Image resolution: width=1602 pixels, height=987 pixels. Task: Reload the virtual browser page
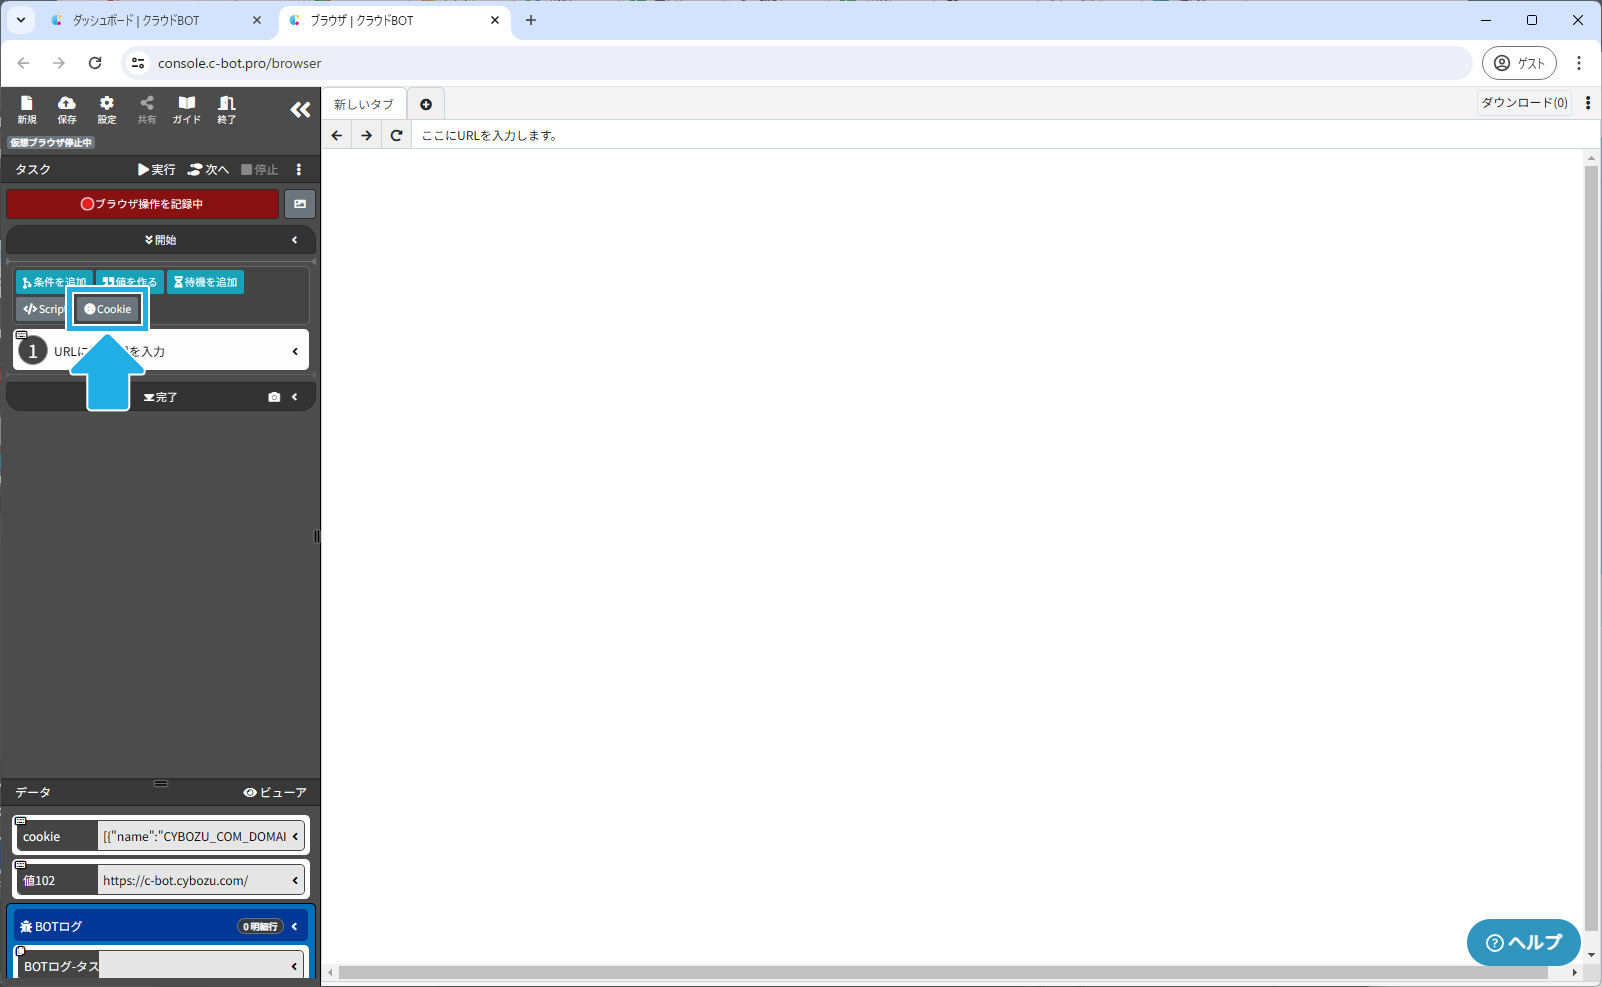pyautogui.click(x=397, y=135)
